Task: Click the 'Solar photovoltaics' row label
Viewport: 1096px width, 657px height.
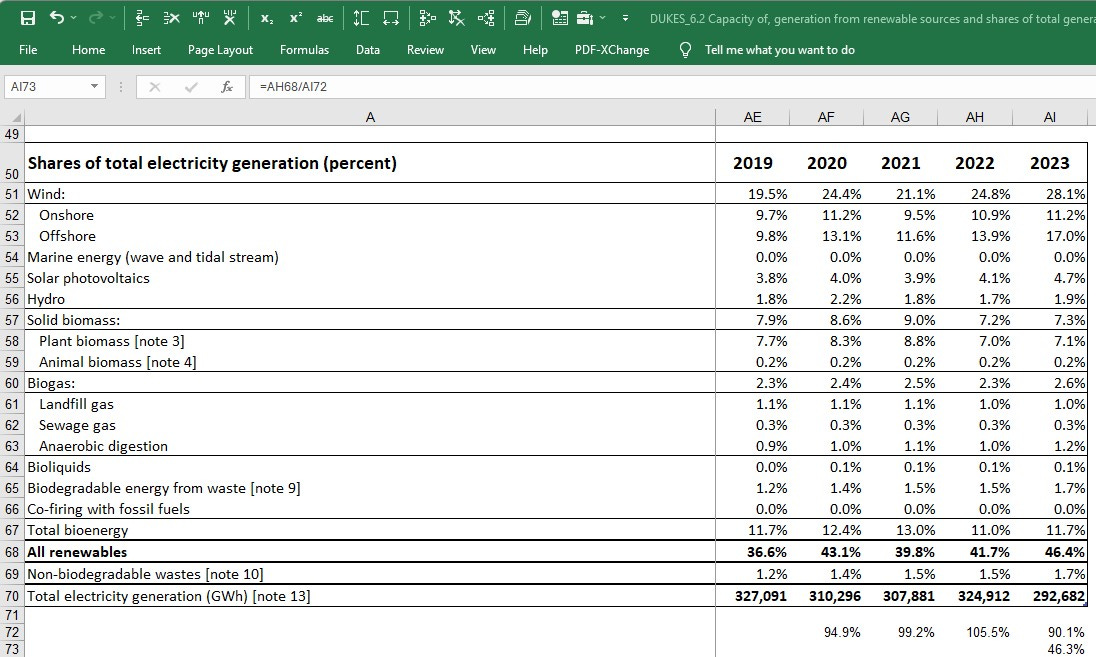Action: [88, 278]
